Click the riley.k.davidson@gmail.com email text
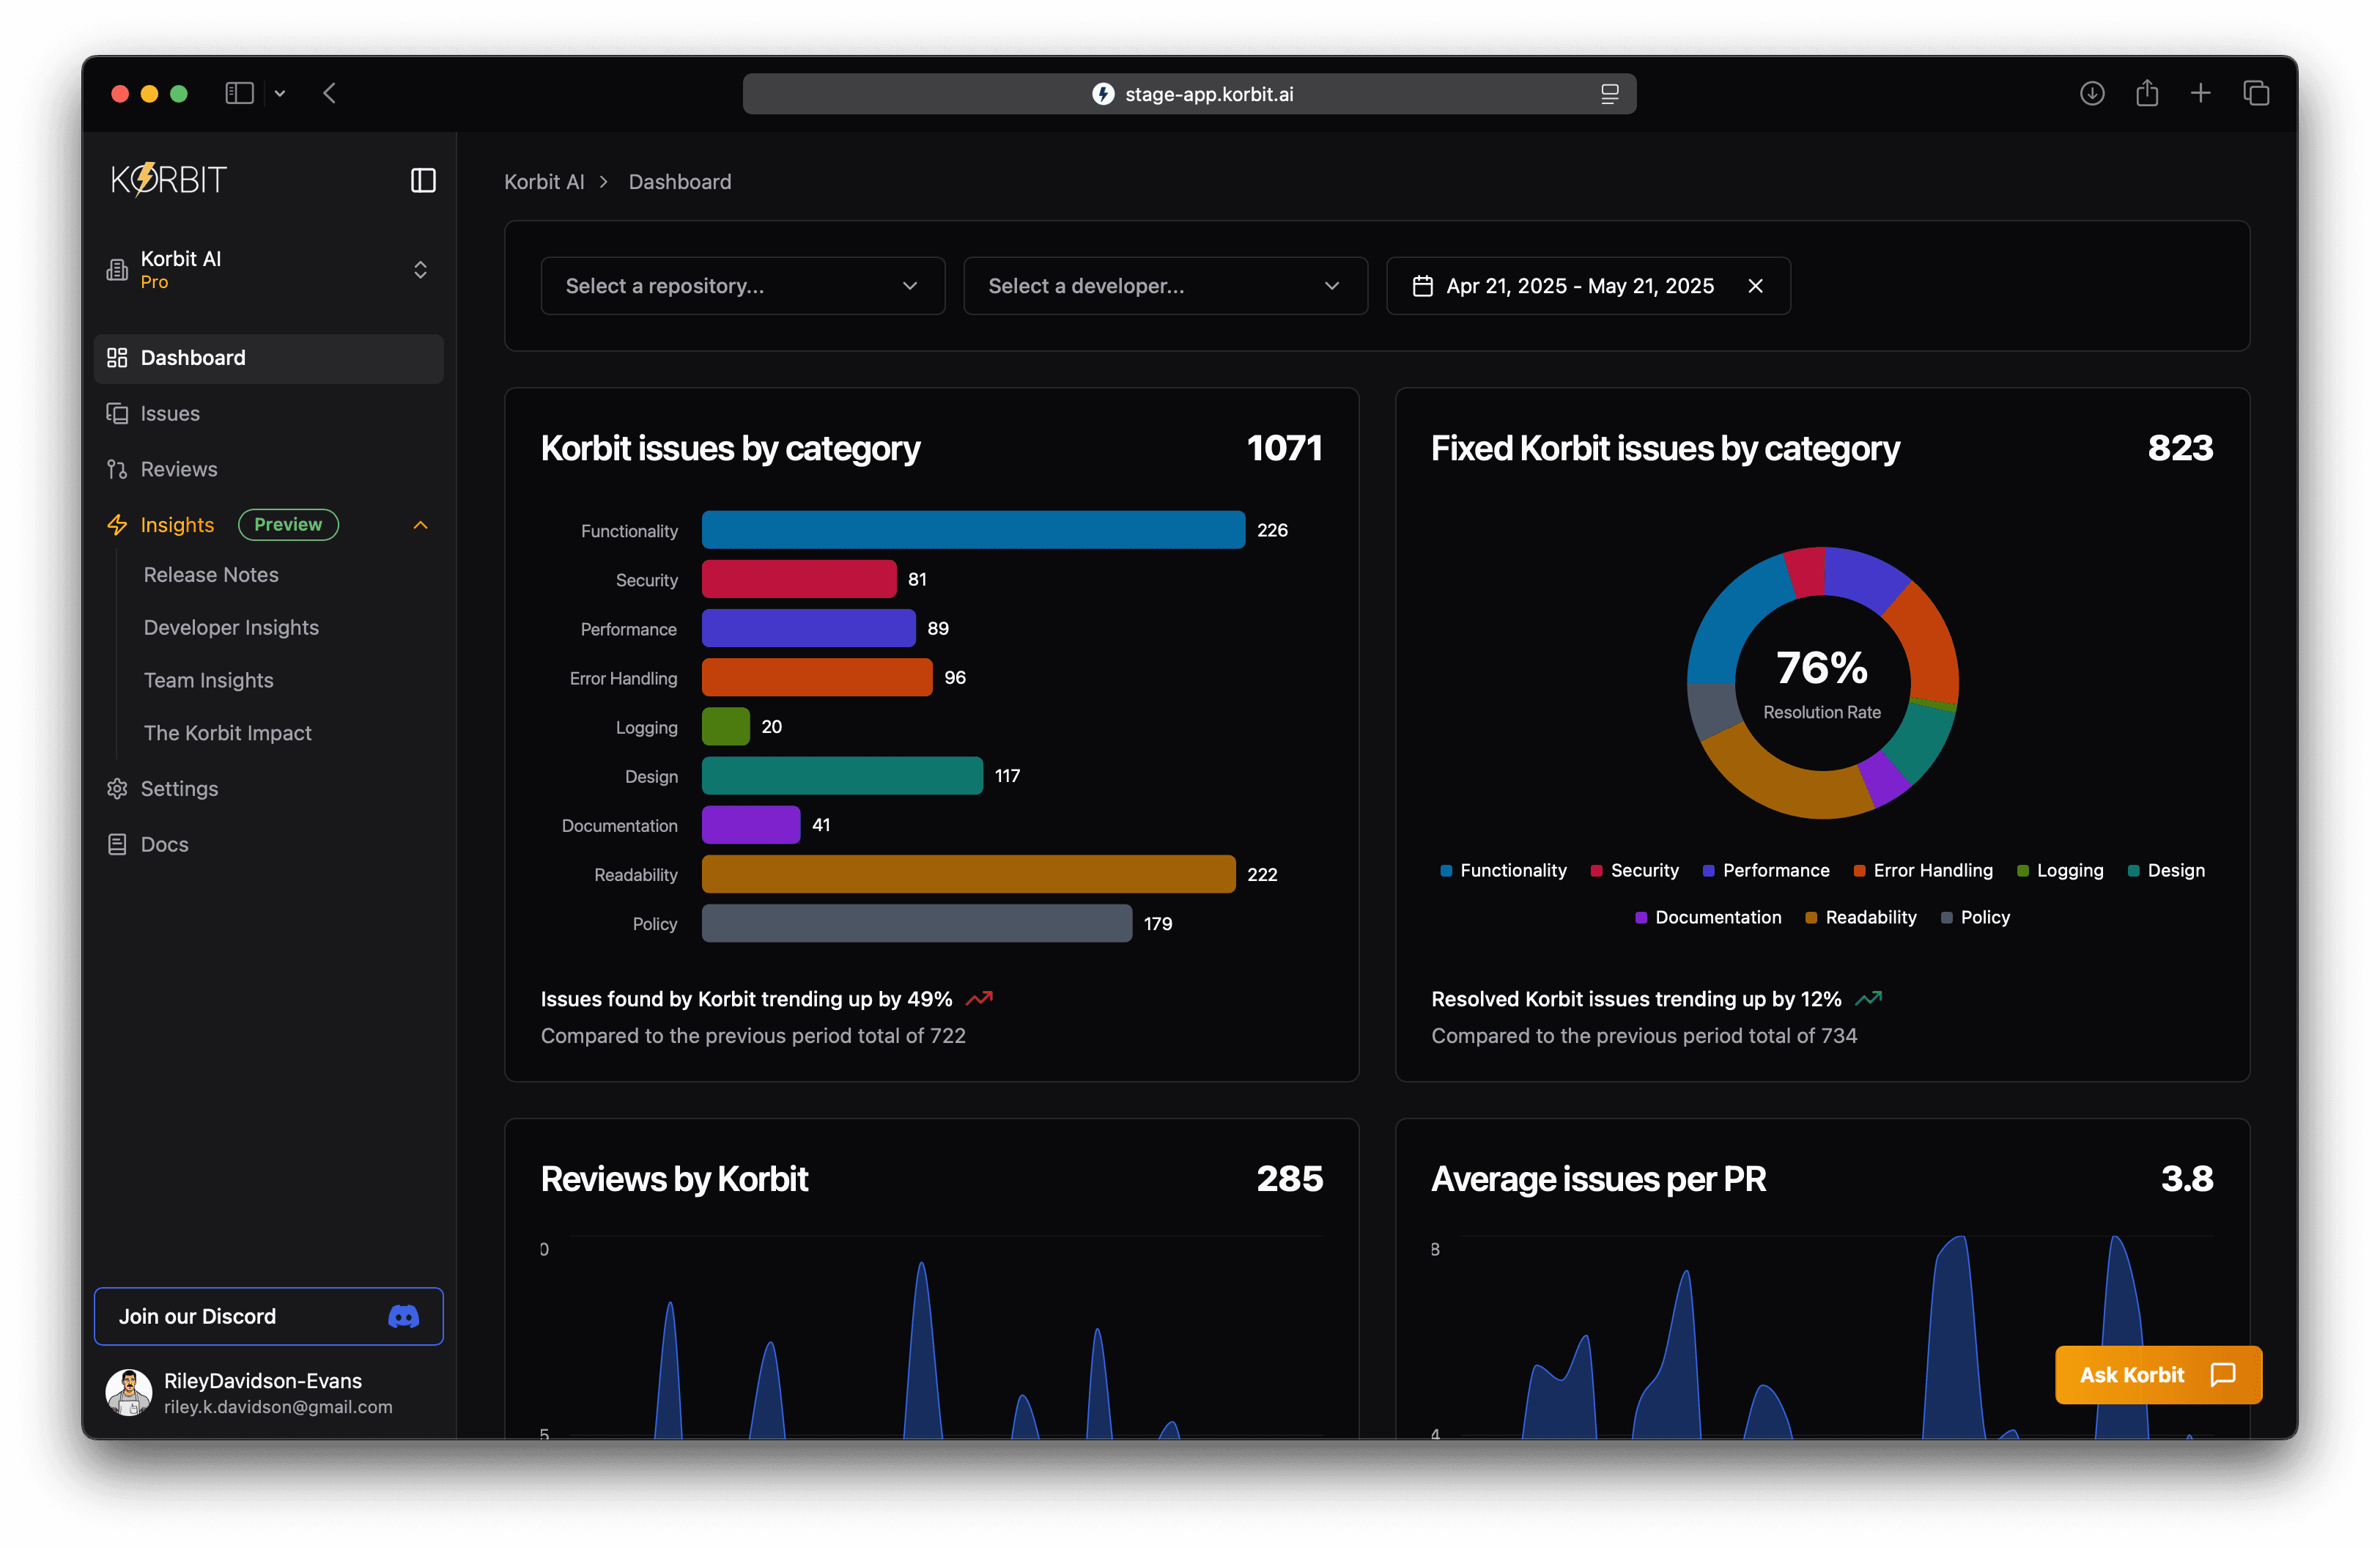The width and height of the screenshot is (2380, 1548). [278, 1407]
